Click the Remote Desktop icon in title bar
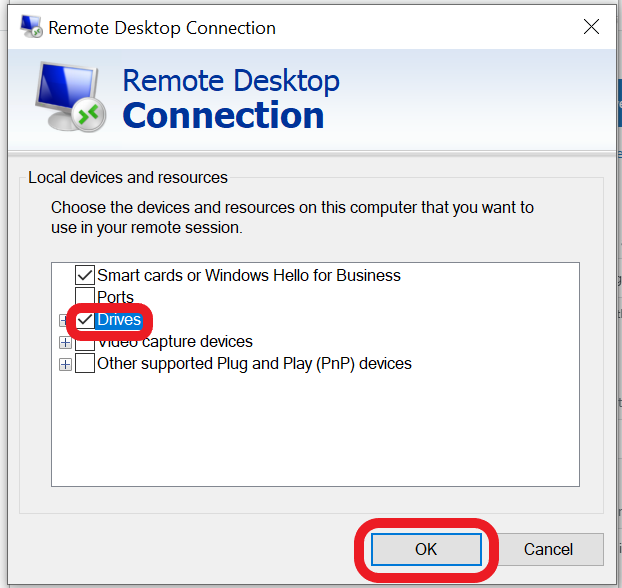 pos(31,27)
